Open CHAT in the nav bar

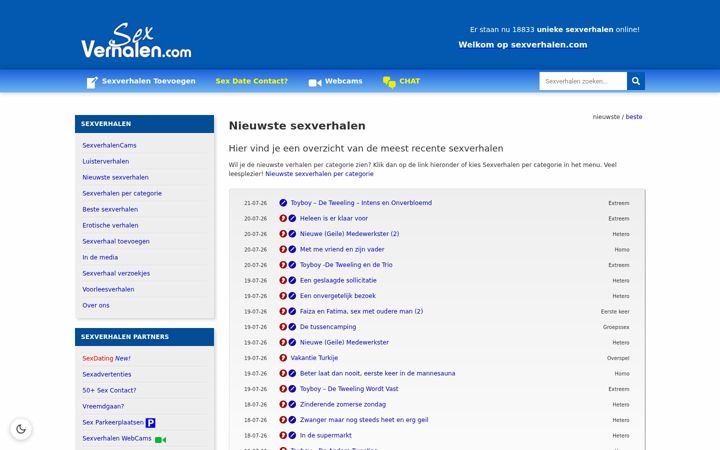[410, 81]
